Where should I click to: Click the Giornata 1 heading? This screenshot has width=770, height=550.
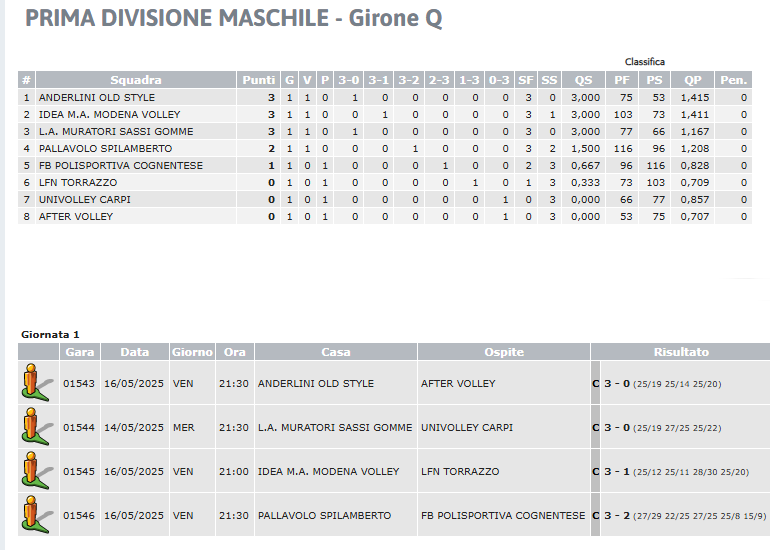click(x=50, y=334)
